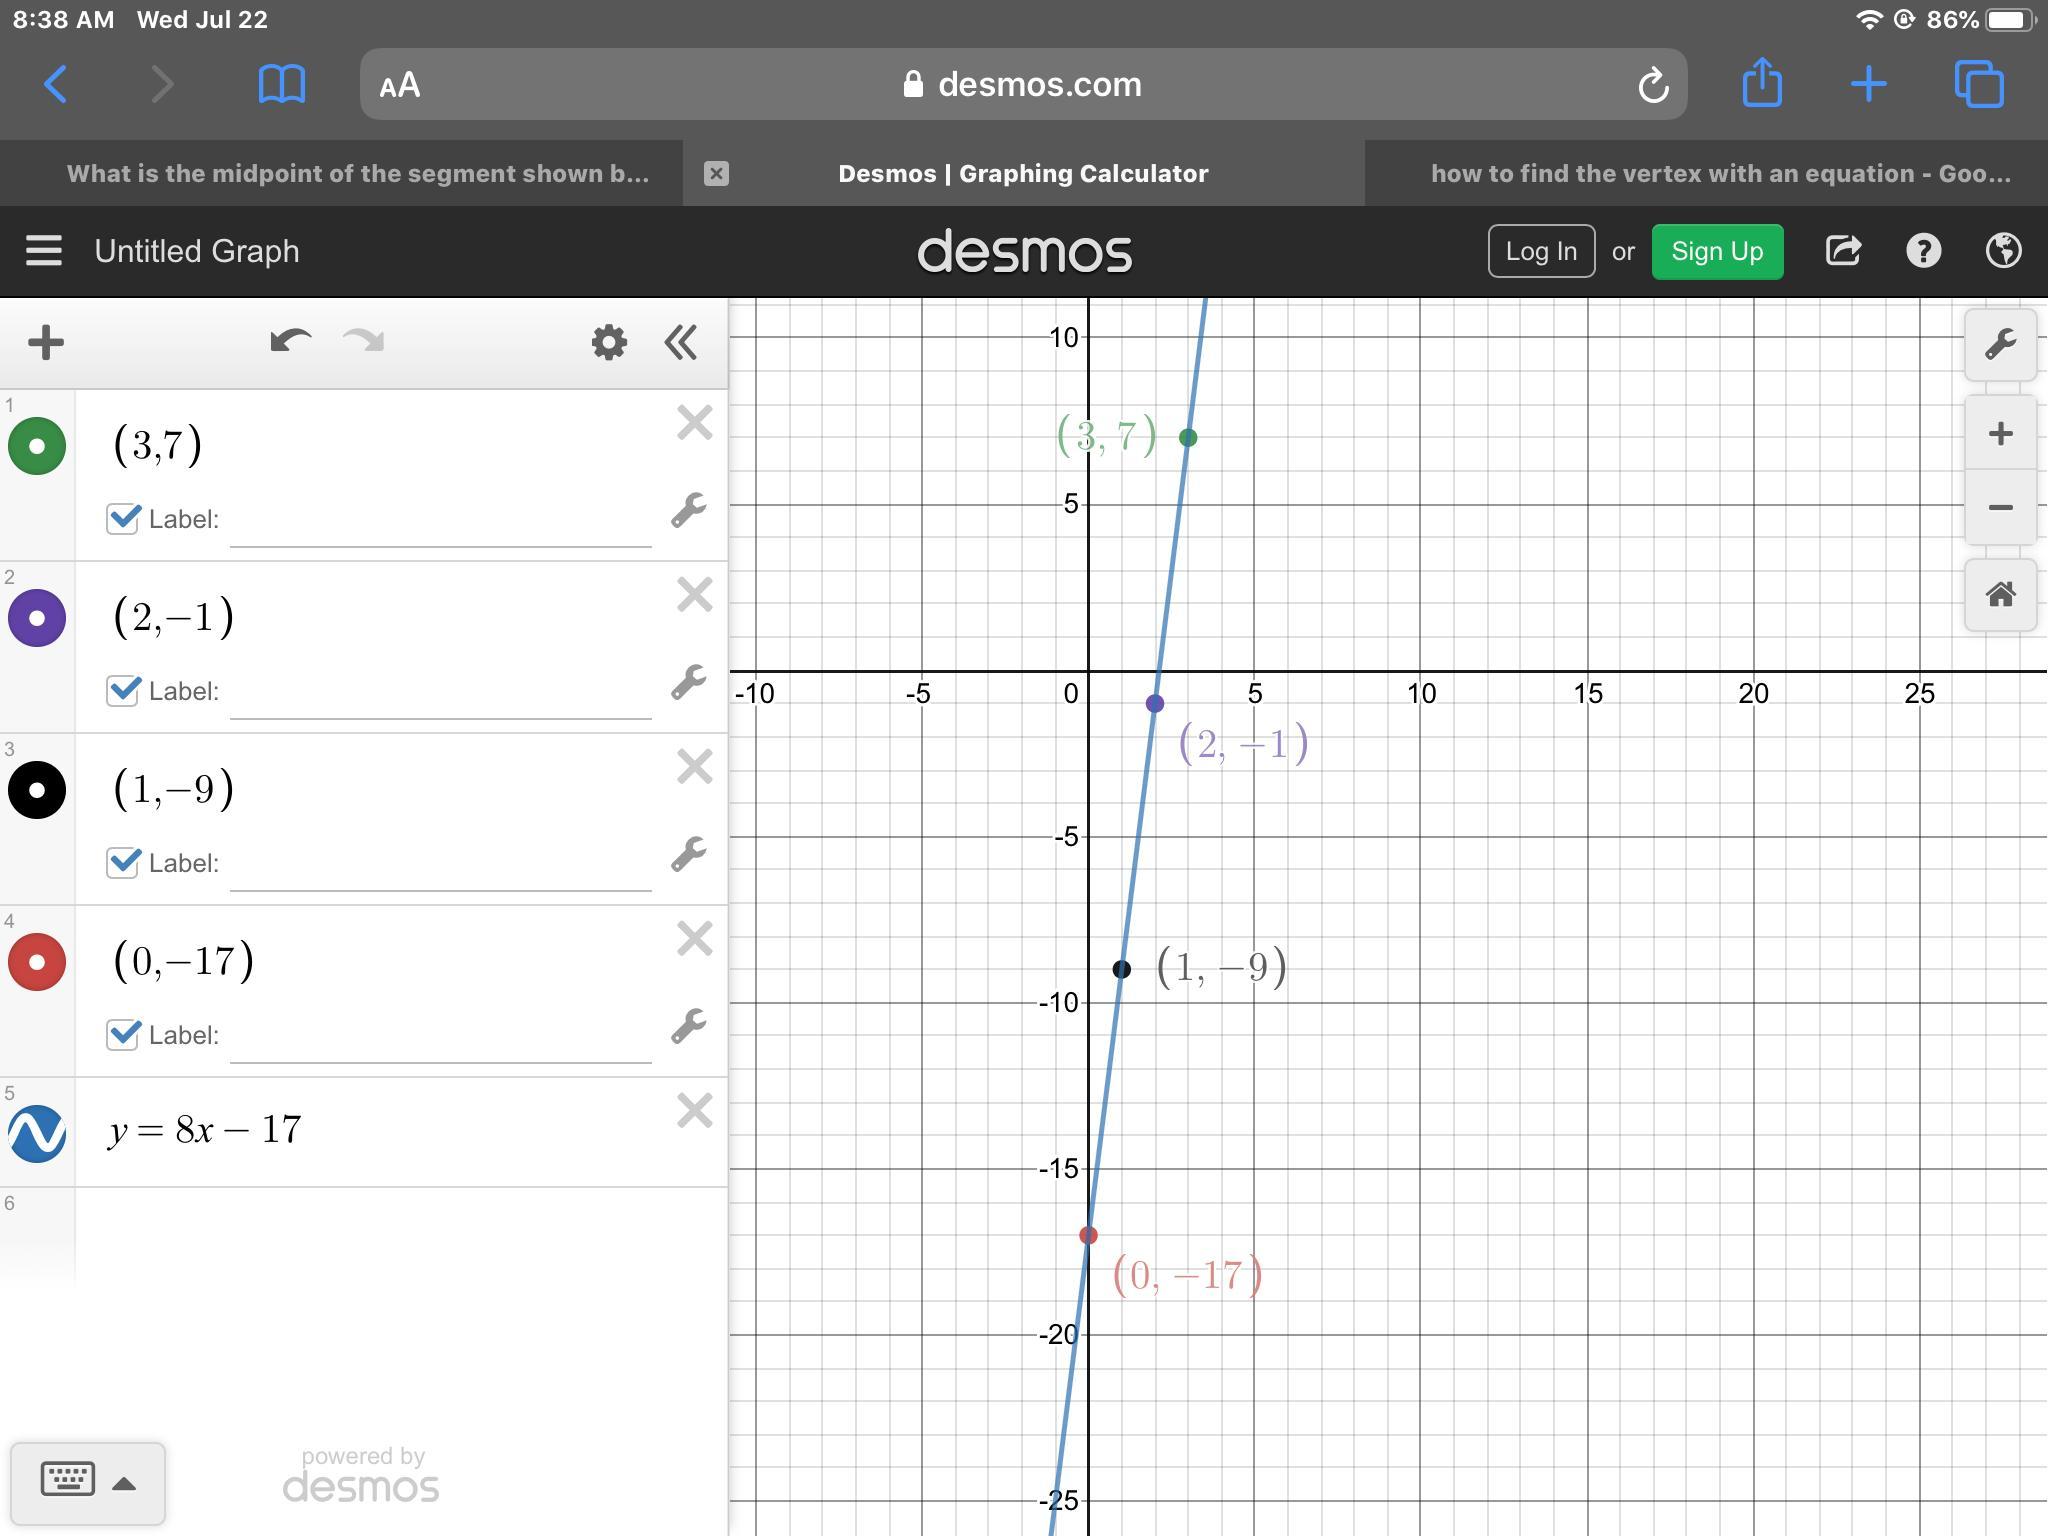Disable the label for point (0,-17)
Screen dimensions: 2048x1536
click(x=123, y=1034)
